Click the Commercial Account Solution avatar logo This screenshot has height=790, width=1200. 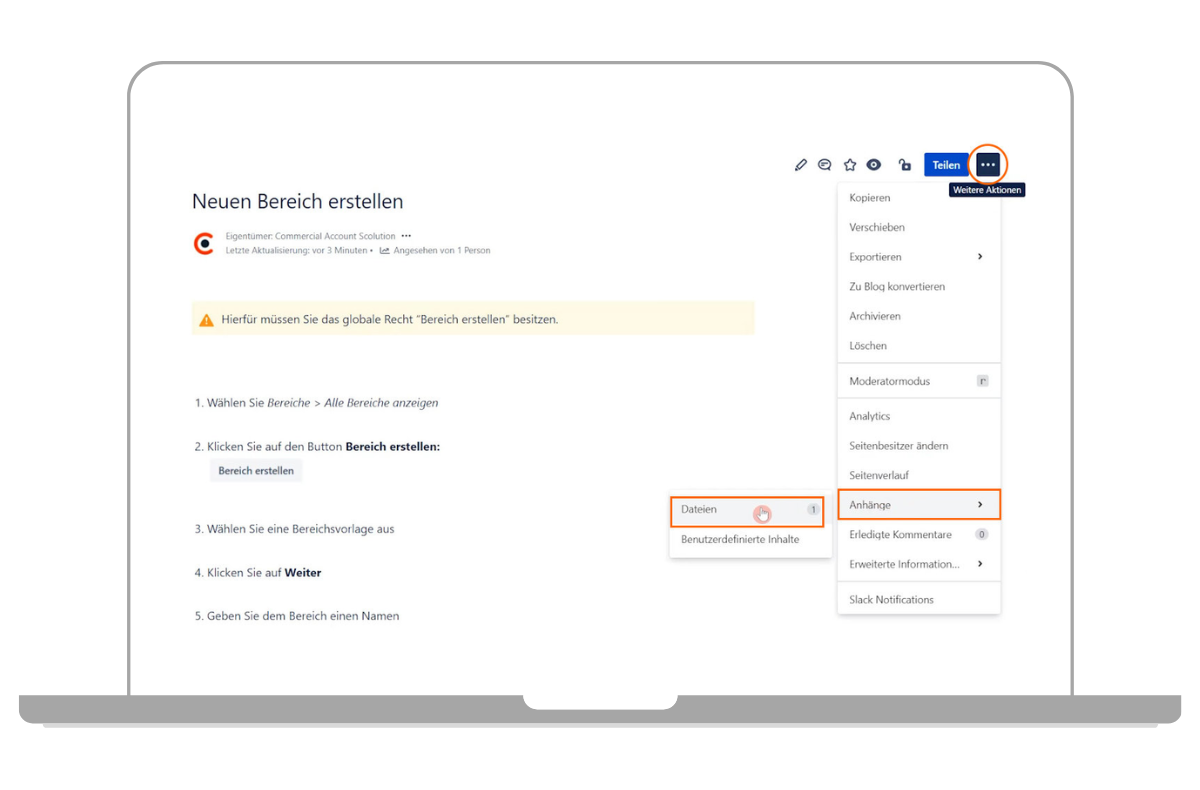click(204, 243)
